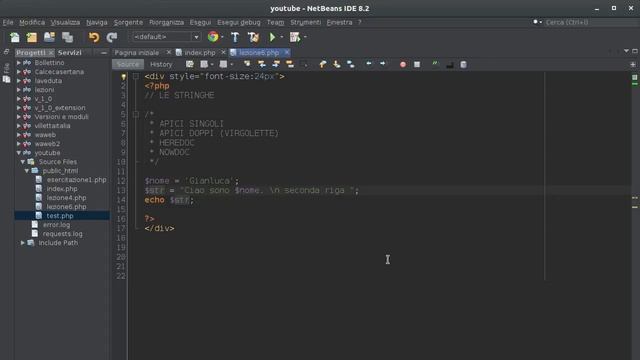Click the Debug Project icon

[295, 37]
